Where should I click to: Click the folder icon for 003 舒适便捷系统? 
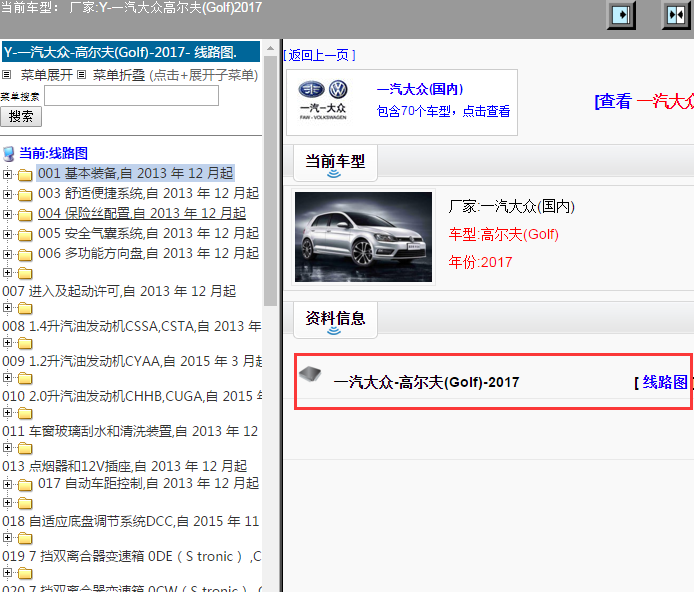25,195
